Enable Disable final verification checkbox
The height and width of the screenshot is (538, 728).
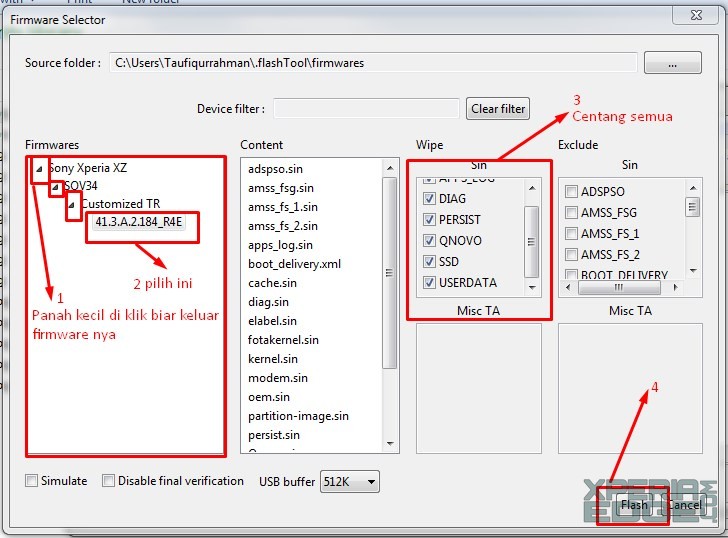click(108, 480)
